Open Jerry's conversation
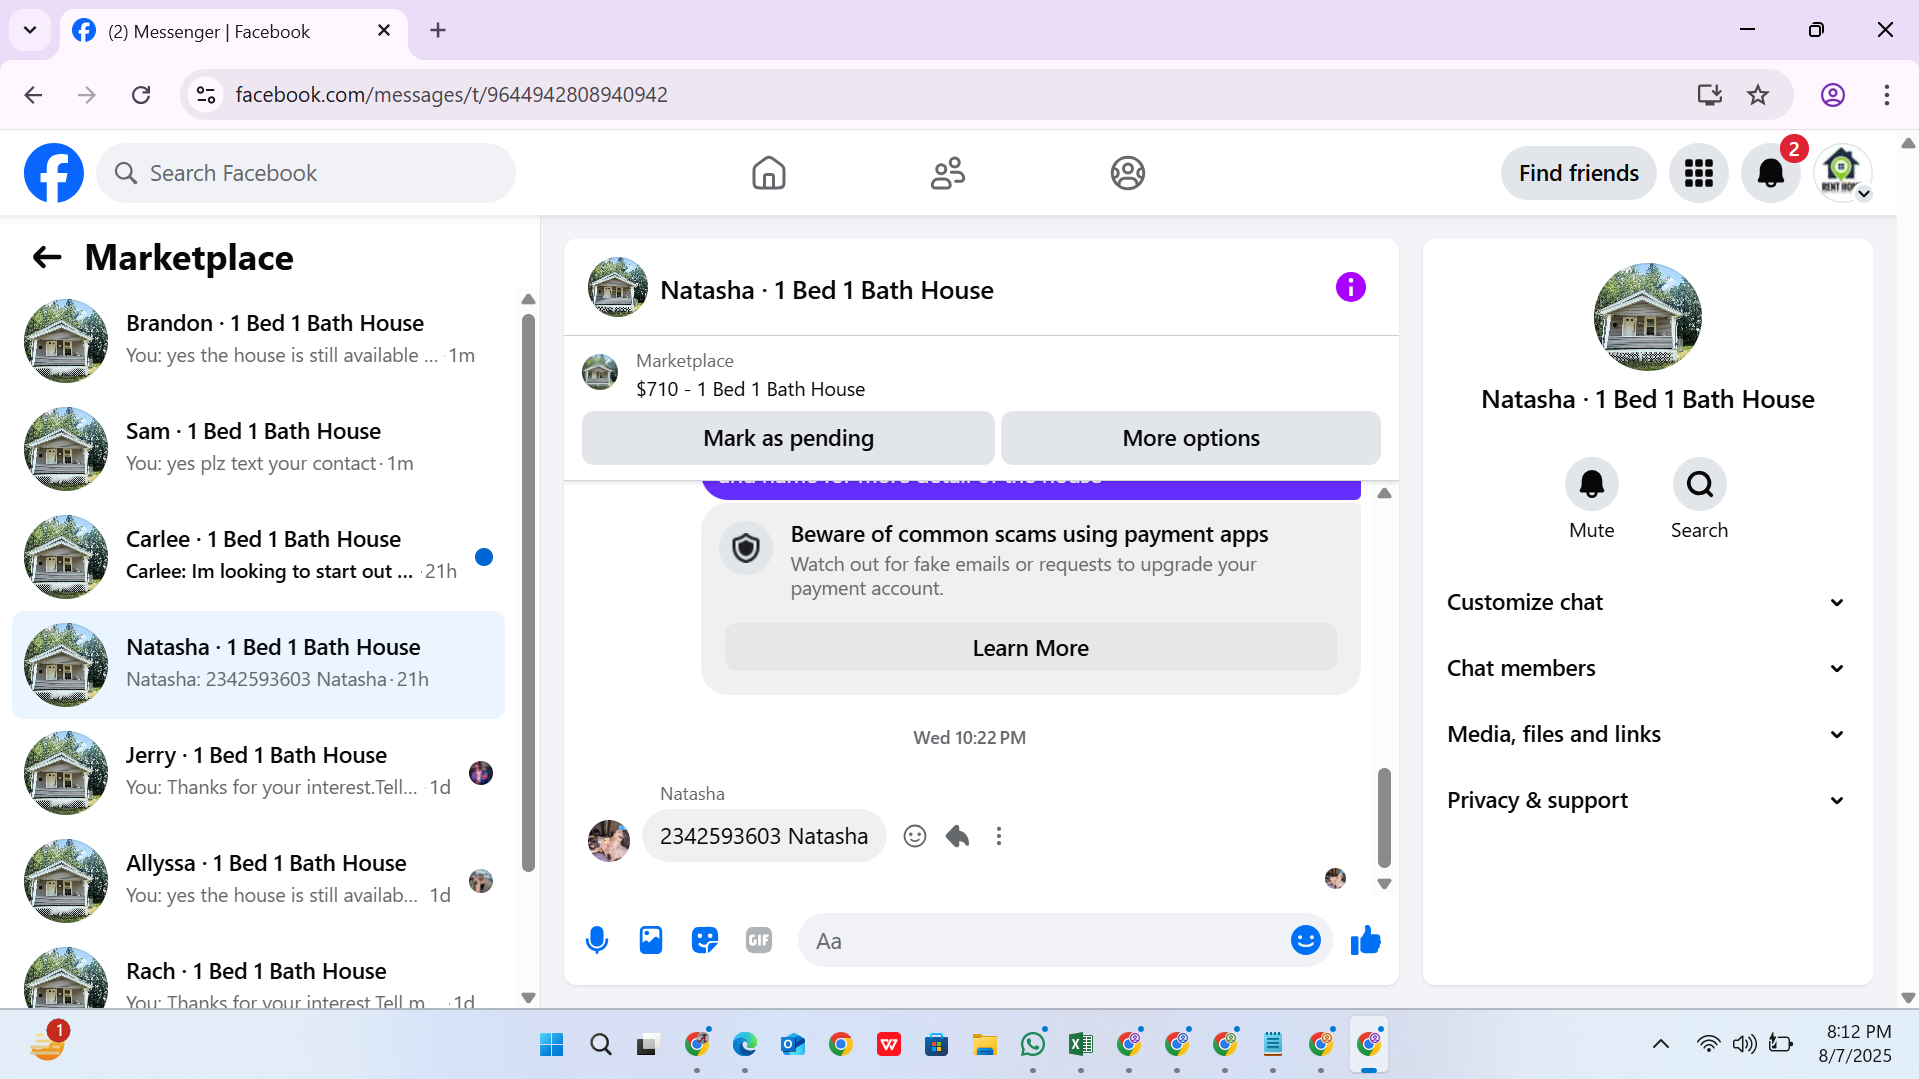Image resolution: width=1919 pixels, height=1079 pixels. (258, 772)
